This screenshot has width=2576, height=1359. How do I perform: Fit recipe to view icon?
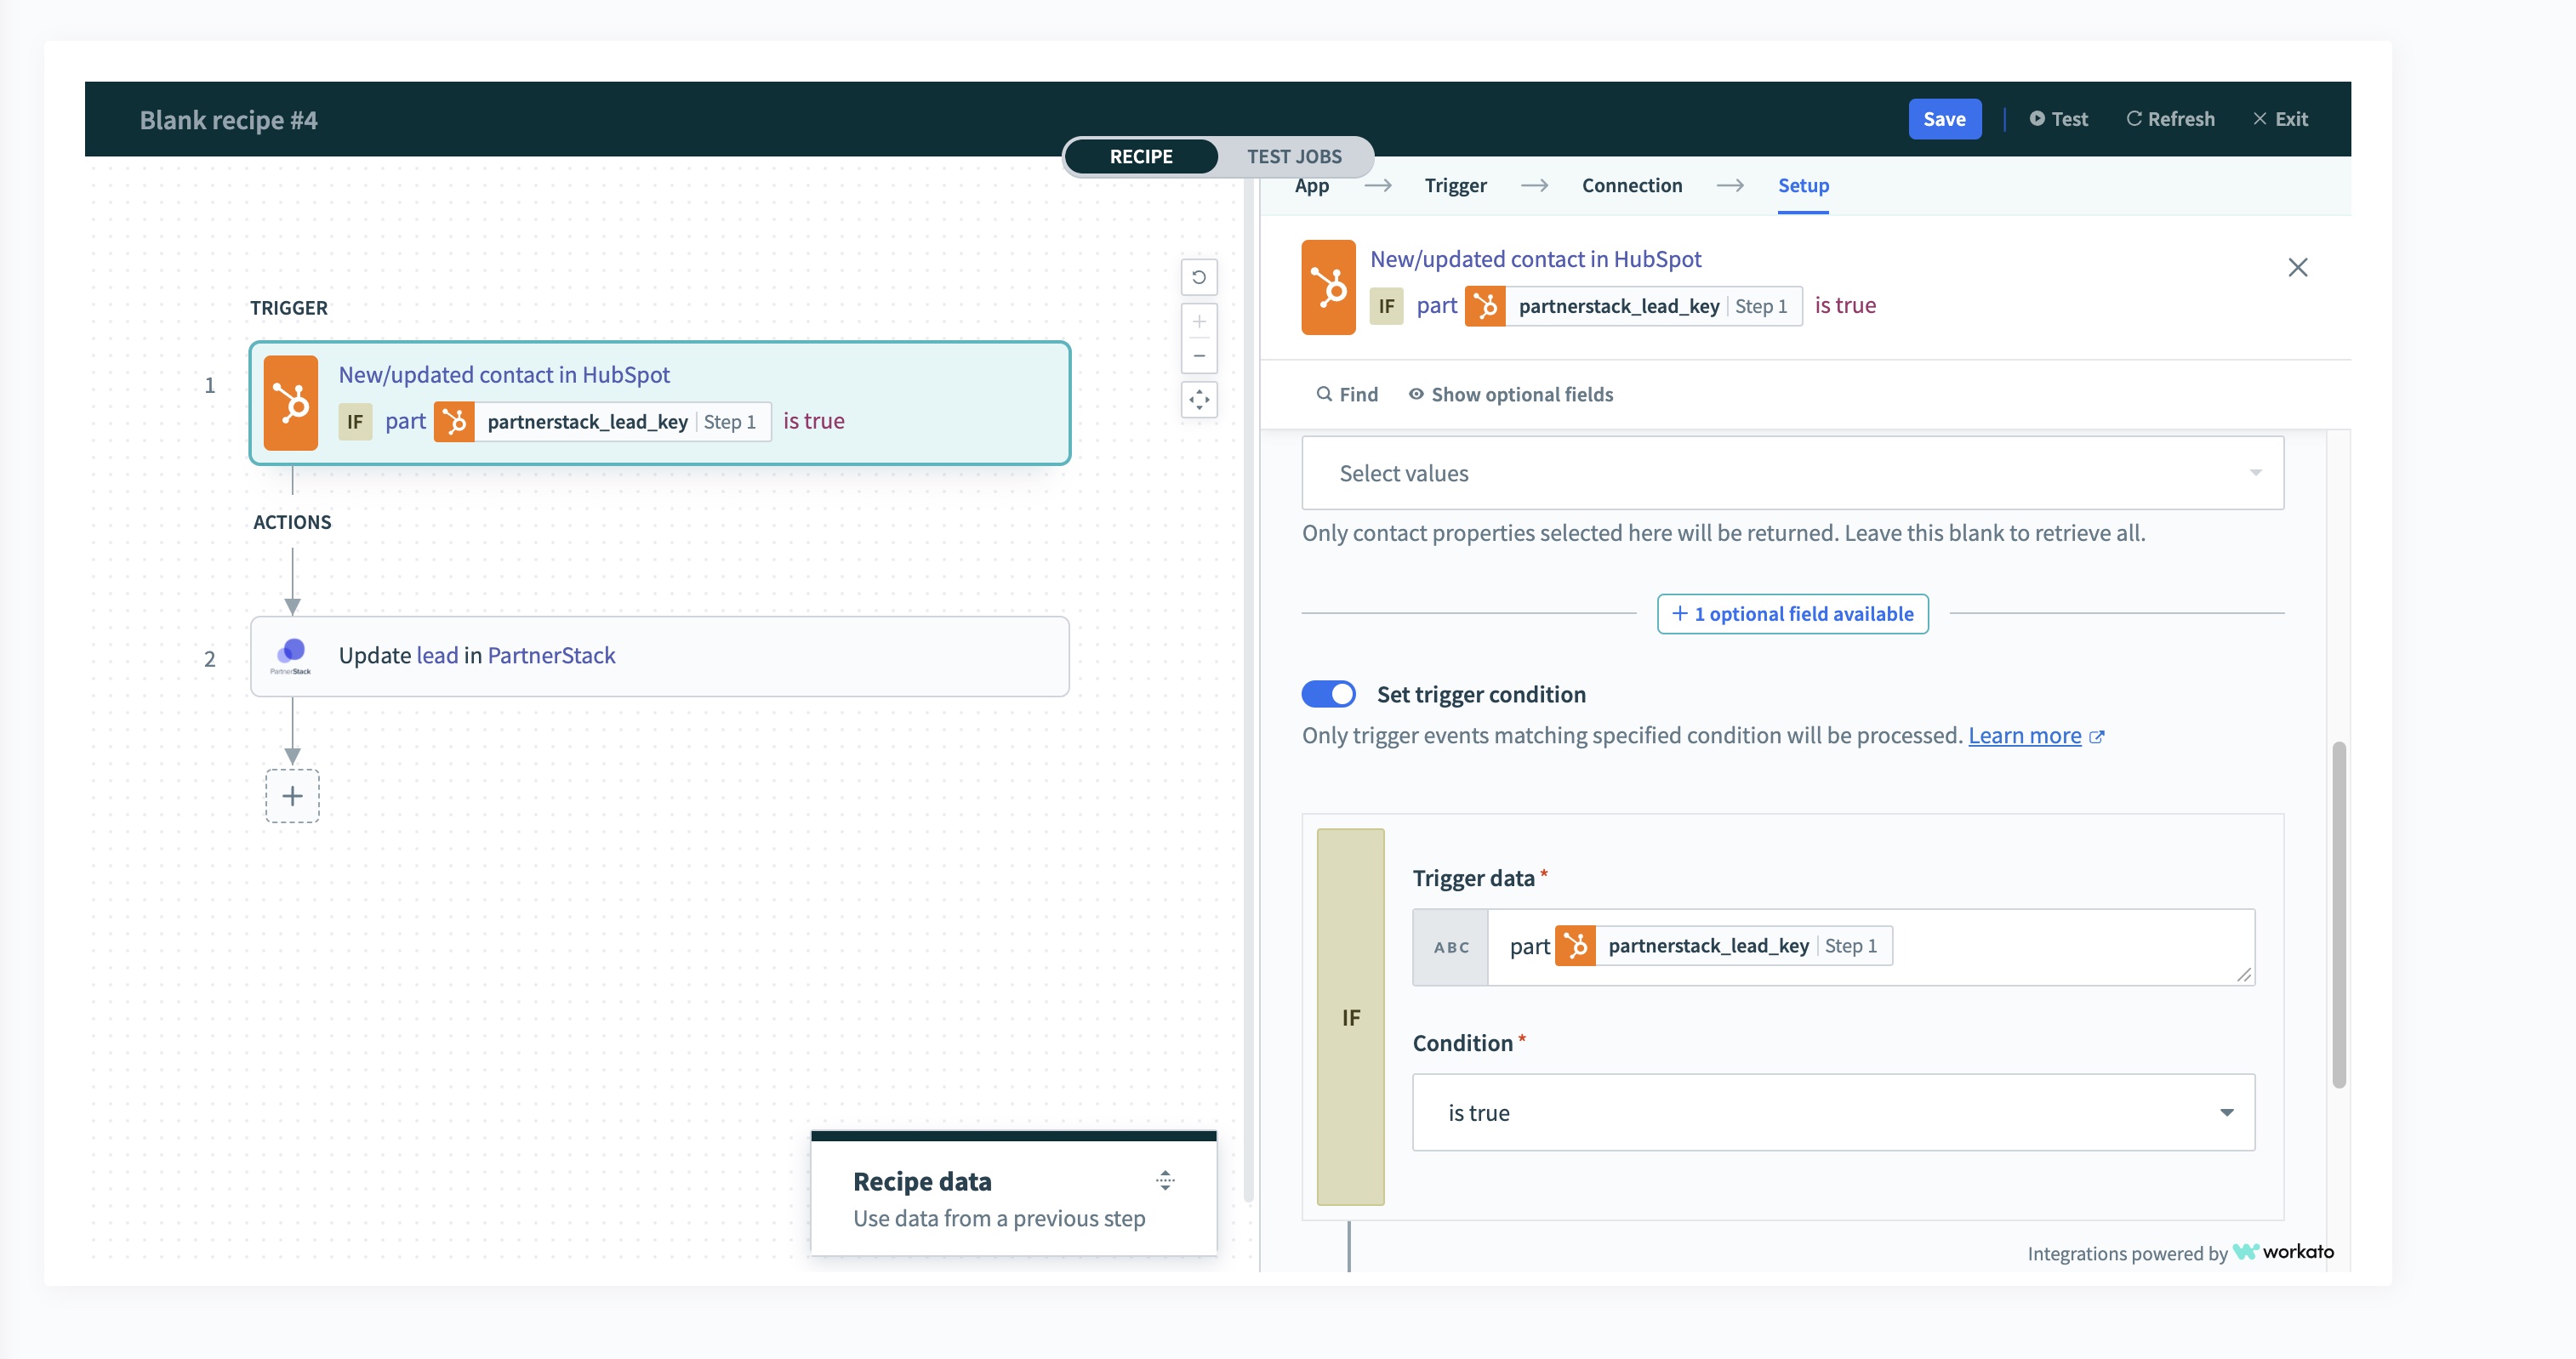coord(1199,400)
